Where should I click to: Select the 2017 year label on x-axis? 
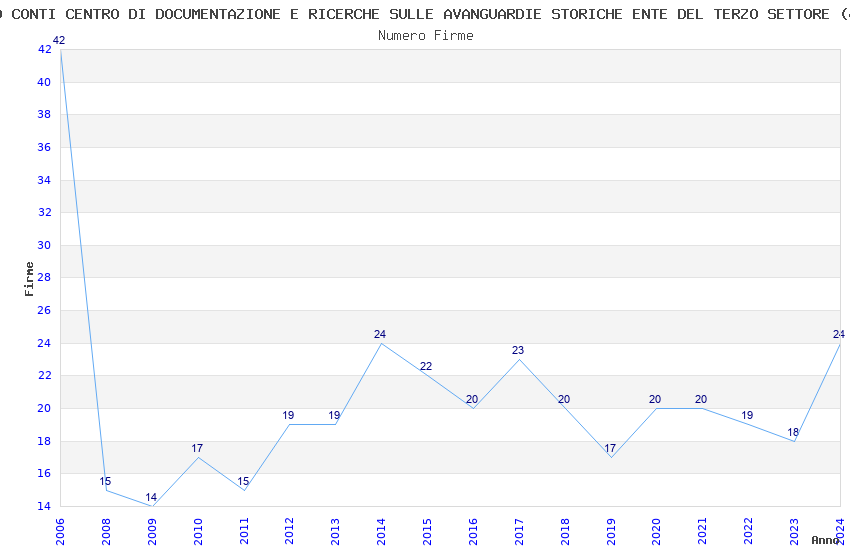click(x=519, y=531)
